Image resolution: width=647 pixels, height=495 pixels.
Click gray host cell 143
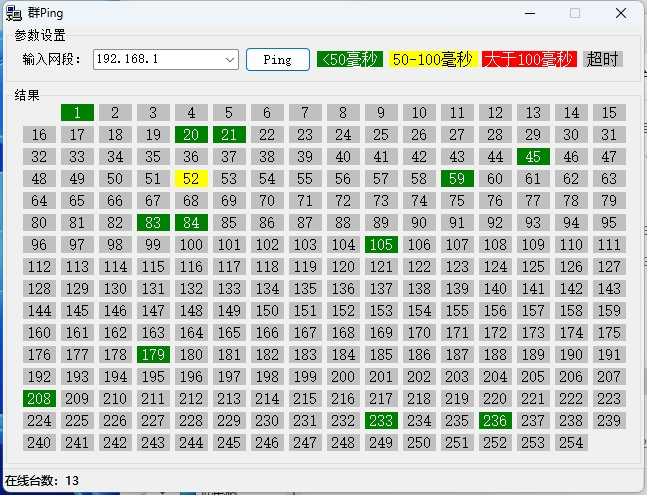[x=609, y=289]
